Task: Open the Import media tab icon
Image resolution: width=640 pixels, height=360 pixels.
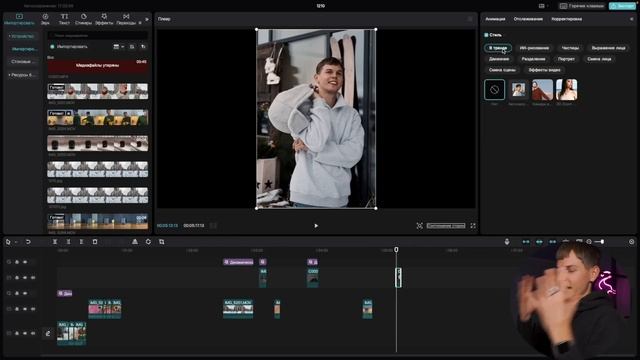Action: pos(19,16)
